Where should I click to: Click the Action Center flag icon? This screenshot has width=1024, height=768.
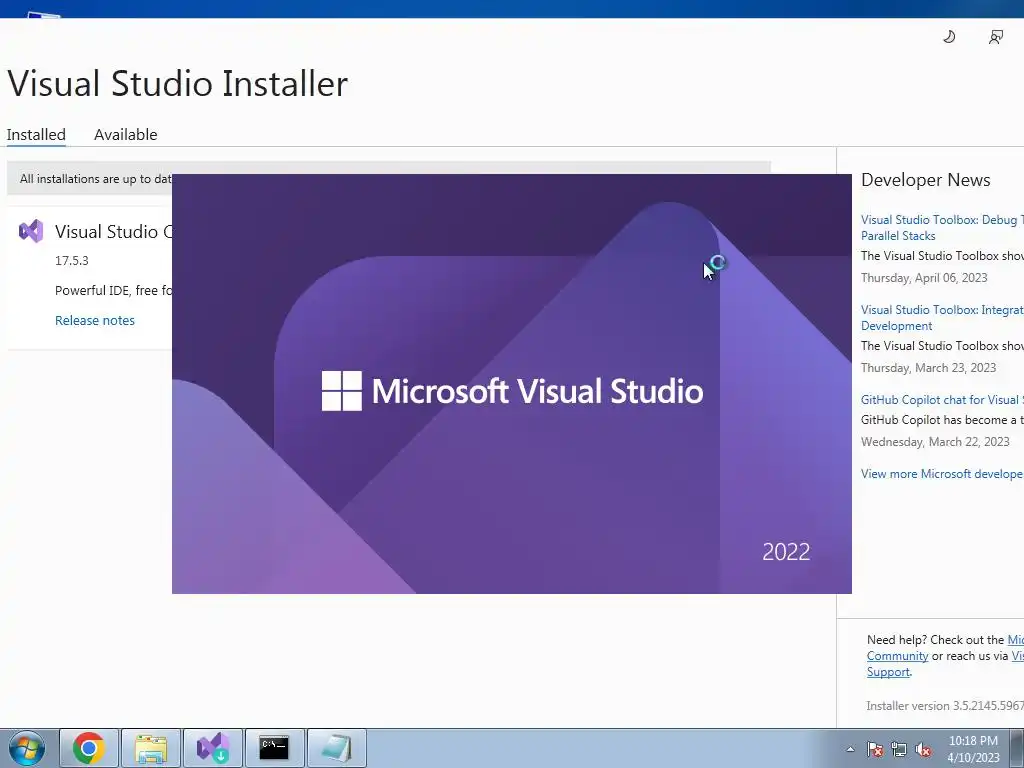[x=875, y=749]
